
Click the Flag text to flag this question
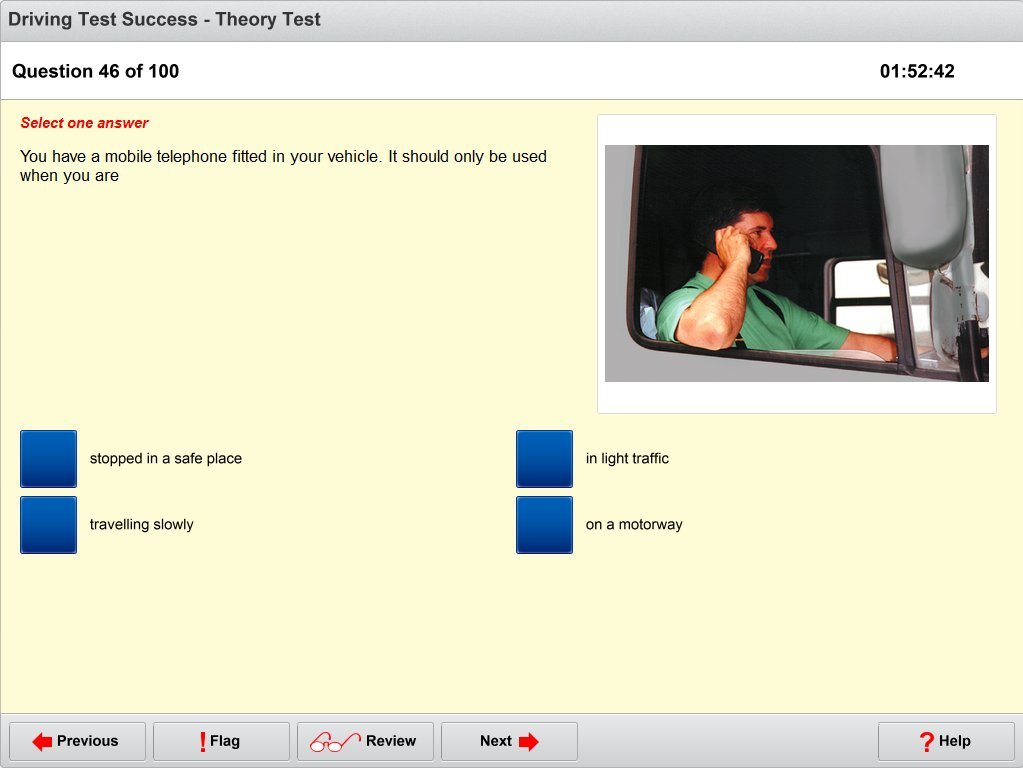(x=225, y=741)
